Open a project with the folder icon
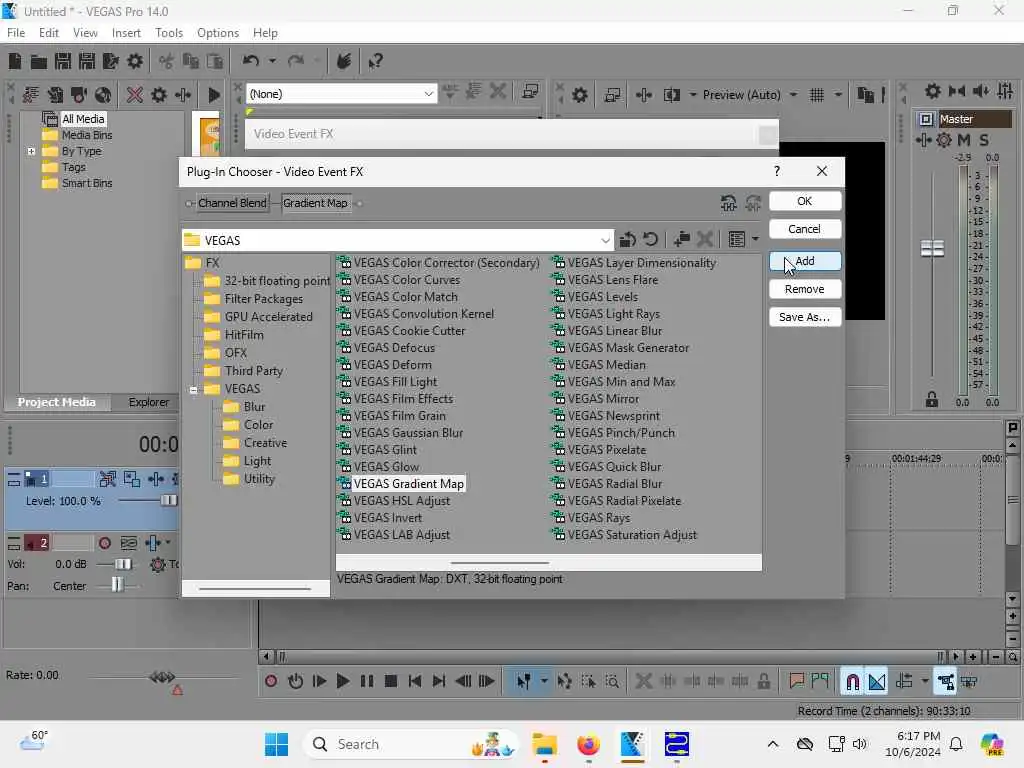The width and height of the screenshot is (1024, 768). (39, 61)
